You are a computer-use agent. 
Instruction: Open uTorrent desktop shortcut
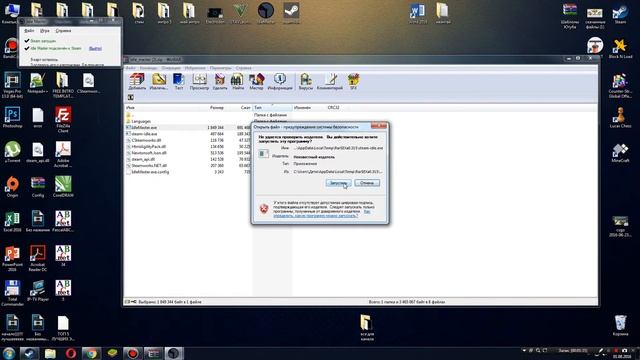[x=12, y=152]
